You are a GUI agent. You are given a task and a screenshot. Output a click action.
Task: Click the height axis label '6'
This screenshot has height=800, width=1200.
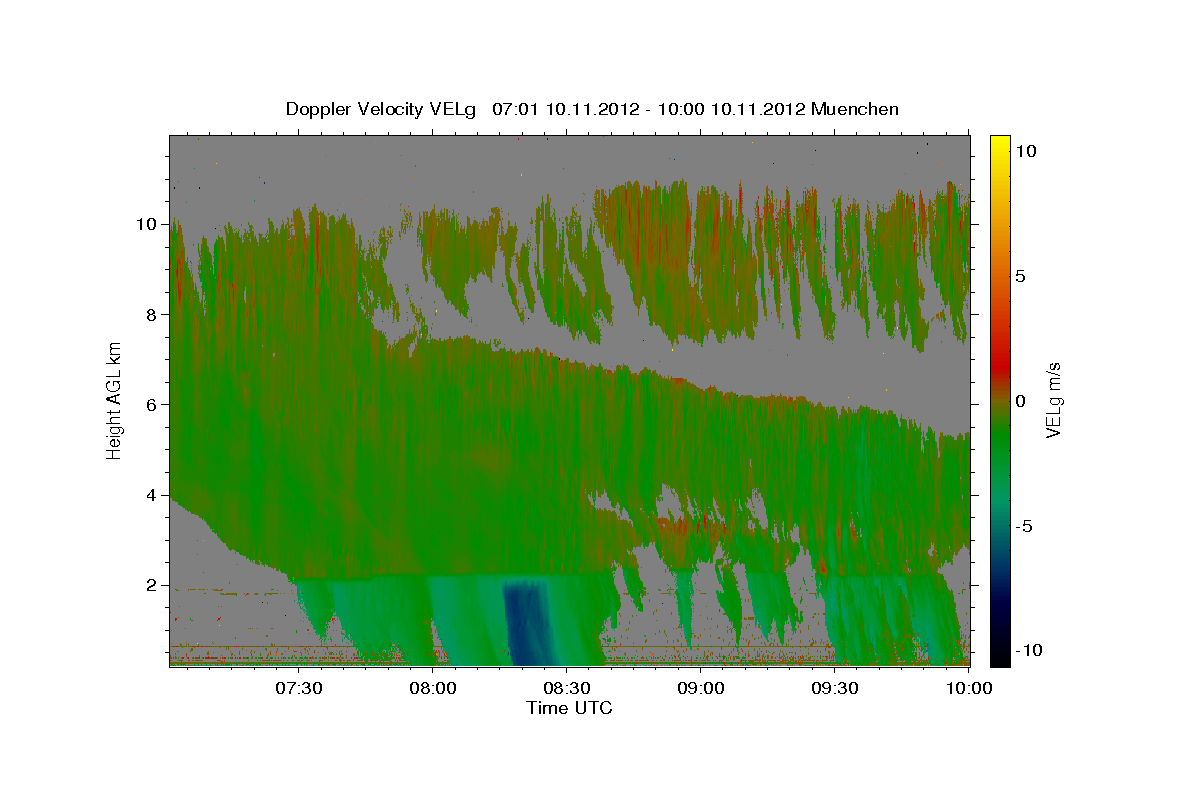(153, 405)
